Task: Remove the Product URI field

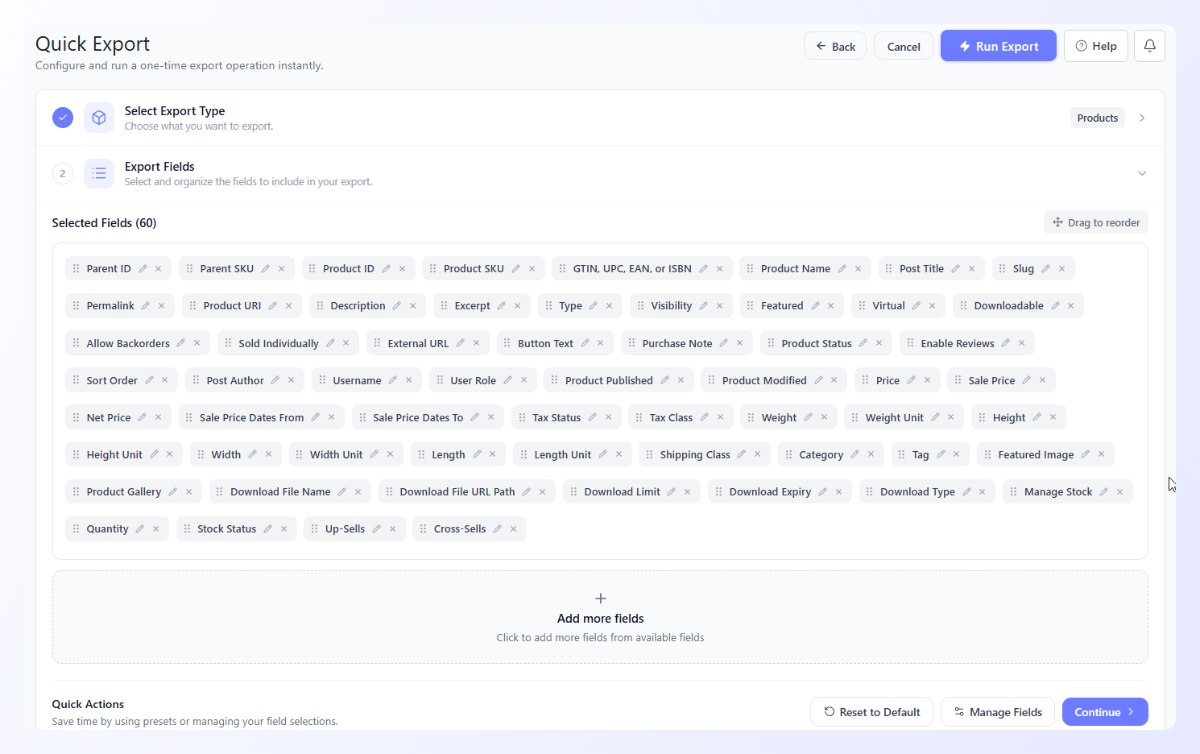Action: (x=289, y=306)
